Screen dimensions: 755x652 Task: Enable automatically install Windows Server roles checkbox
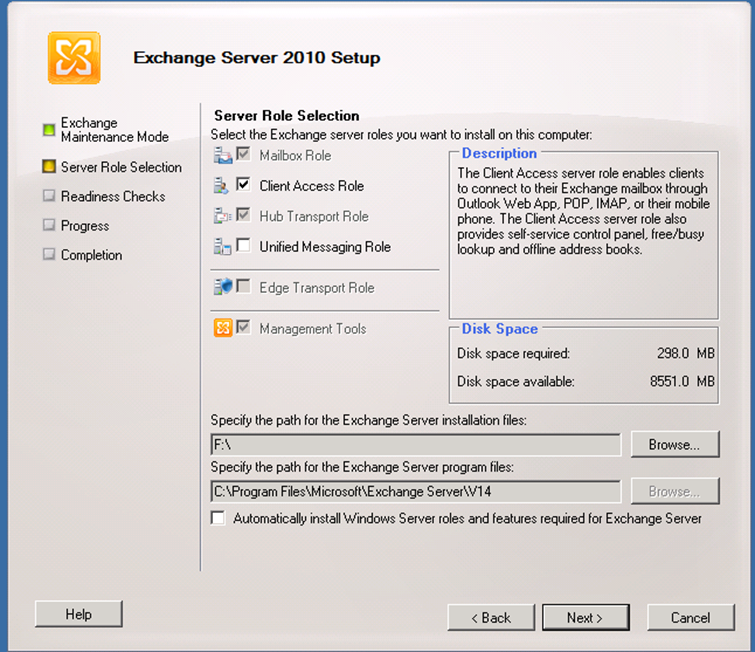[218, 518]
